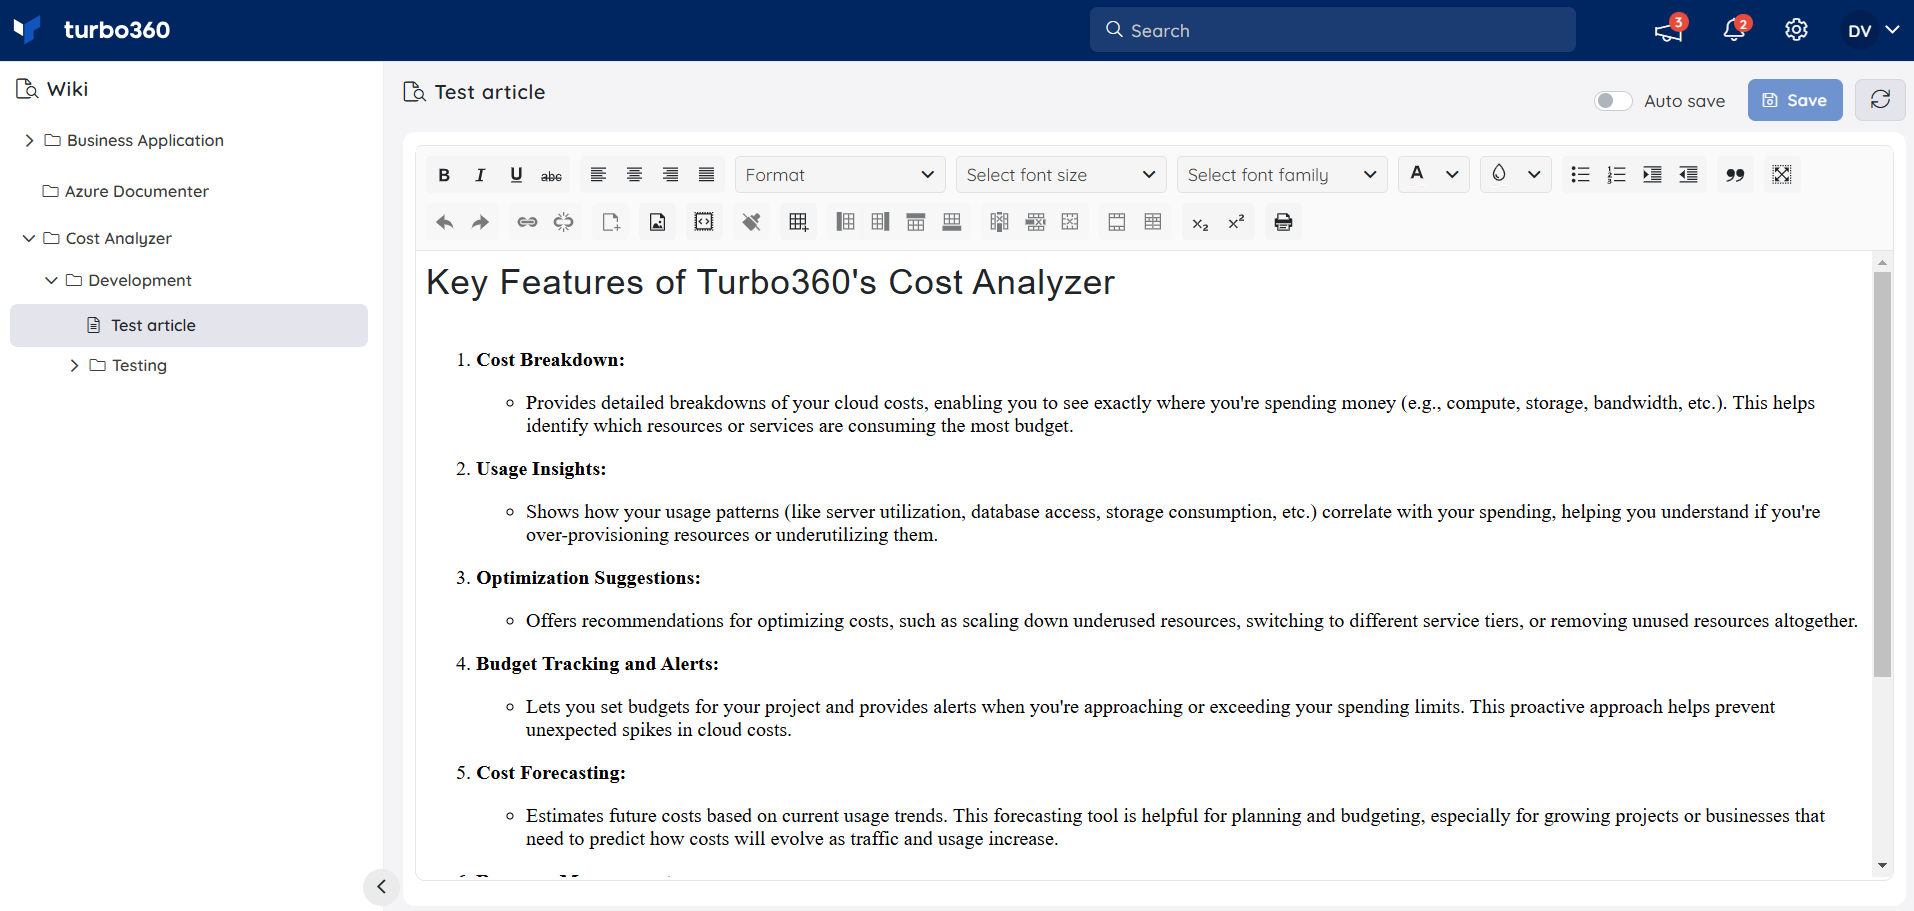Viewport: 1914px width, 911px height.
Task: Add table column on the right
Action: coord(880,222)
